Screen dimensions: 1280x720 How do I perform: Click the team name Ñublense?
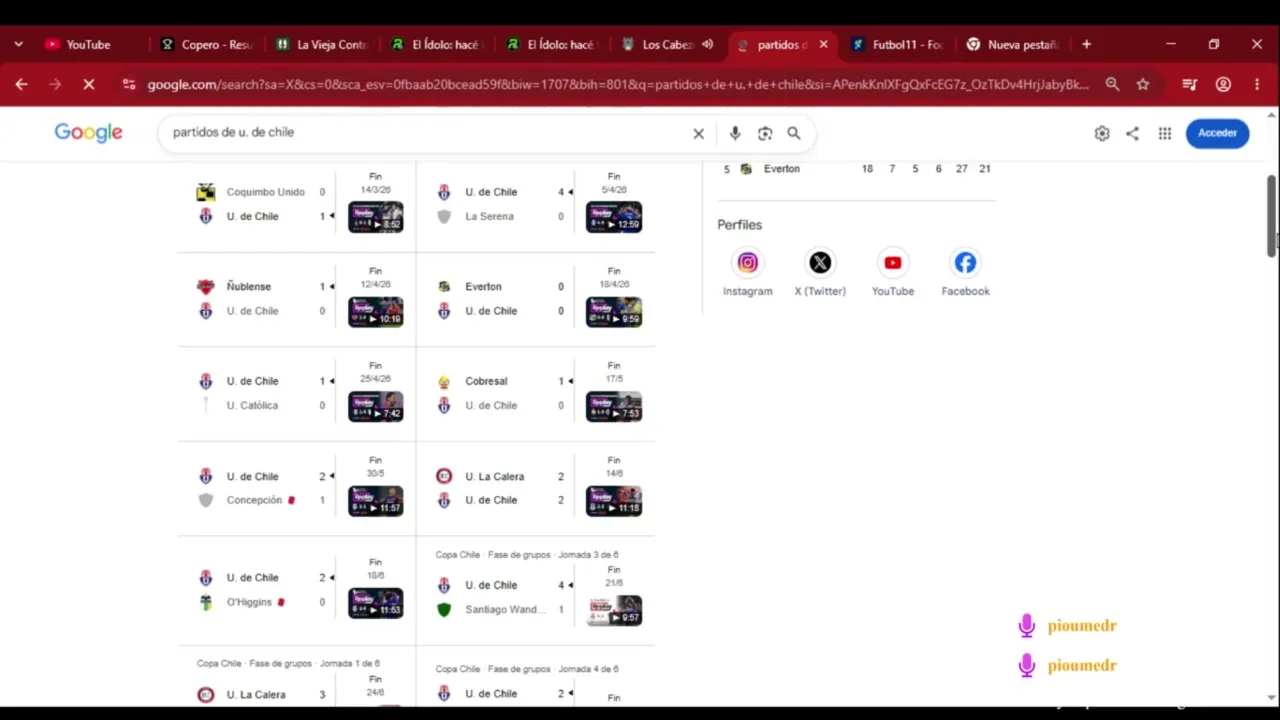click(249, 287)
